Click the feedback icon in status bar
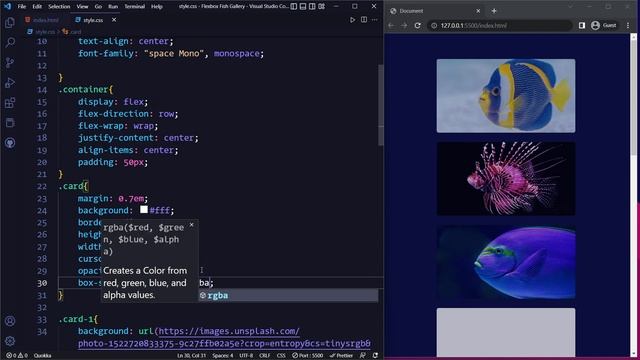 click(x=362, y=356)
